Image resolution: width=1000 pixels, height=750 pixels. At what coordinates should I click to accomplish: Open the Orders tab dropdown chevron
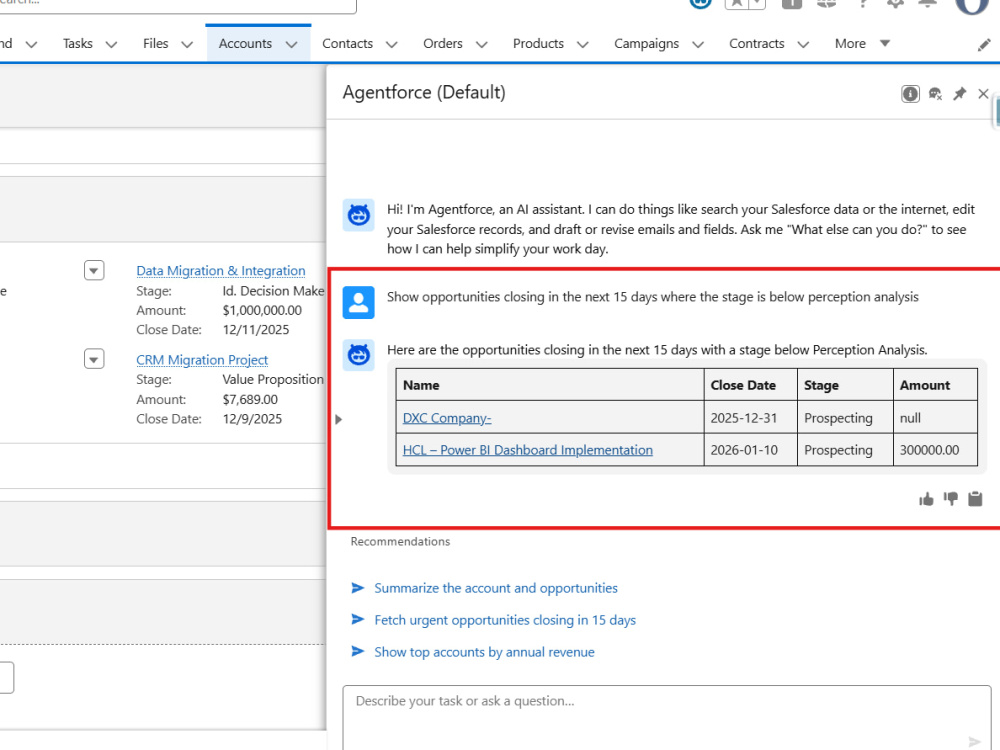coord(482,45)
